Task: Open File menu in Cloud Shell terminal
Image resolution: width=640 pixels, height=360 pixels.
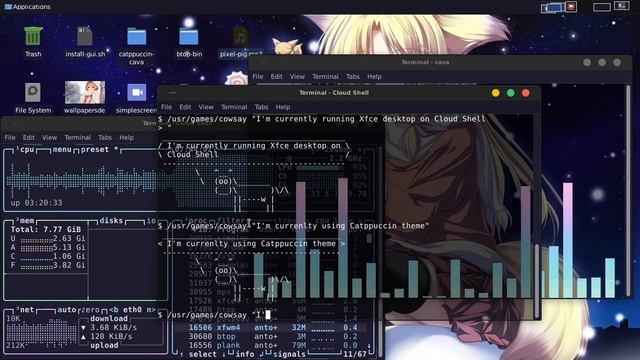Action: click(x=167, y=107)
